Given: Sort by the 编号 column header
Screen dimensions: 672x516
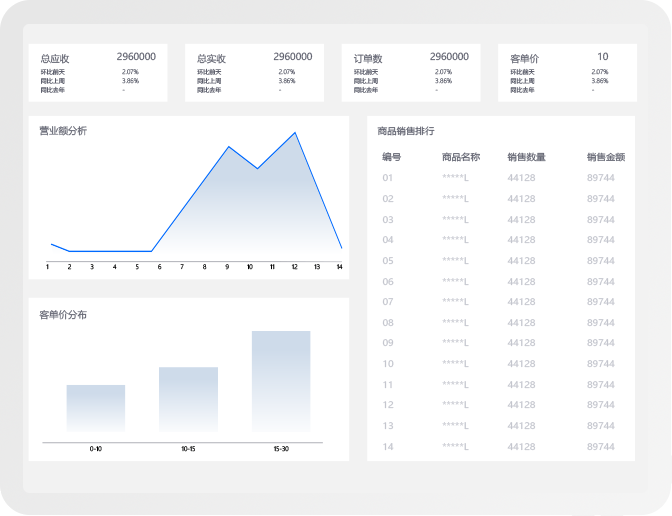Looking at the screenshot, I should [x=391, y=157].
